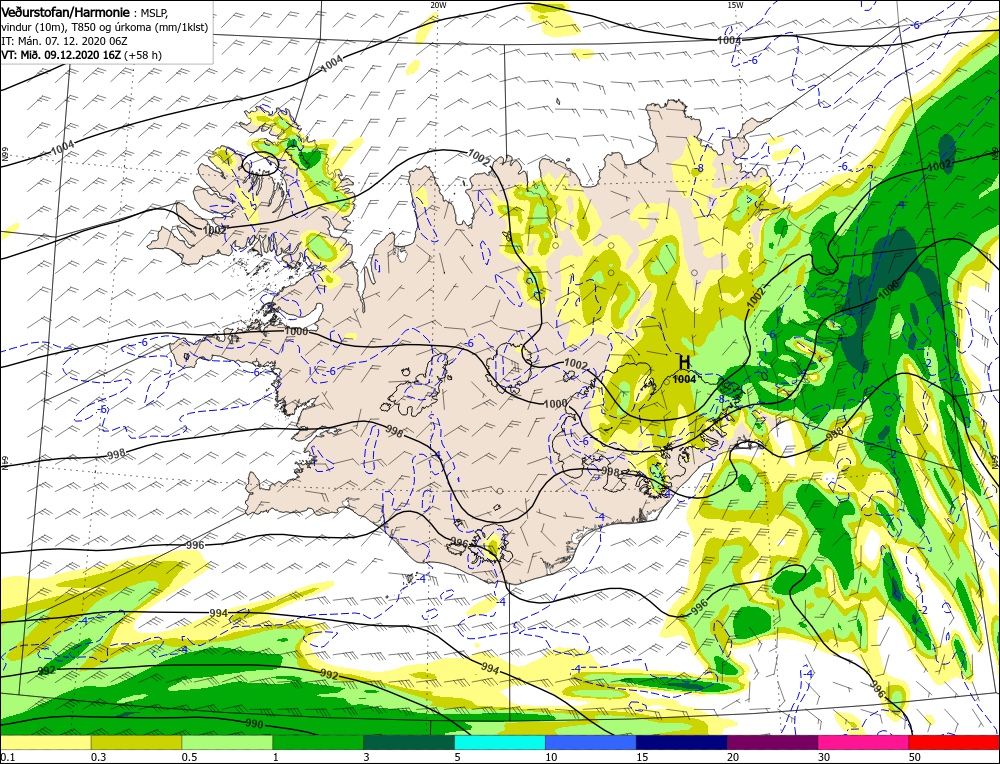
Task: Select the olive 0.3–0.5 mm legend swatch
Action: click(136, 742)
